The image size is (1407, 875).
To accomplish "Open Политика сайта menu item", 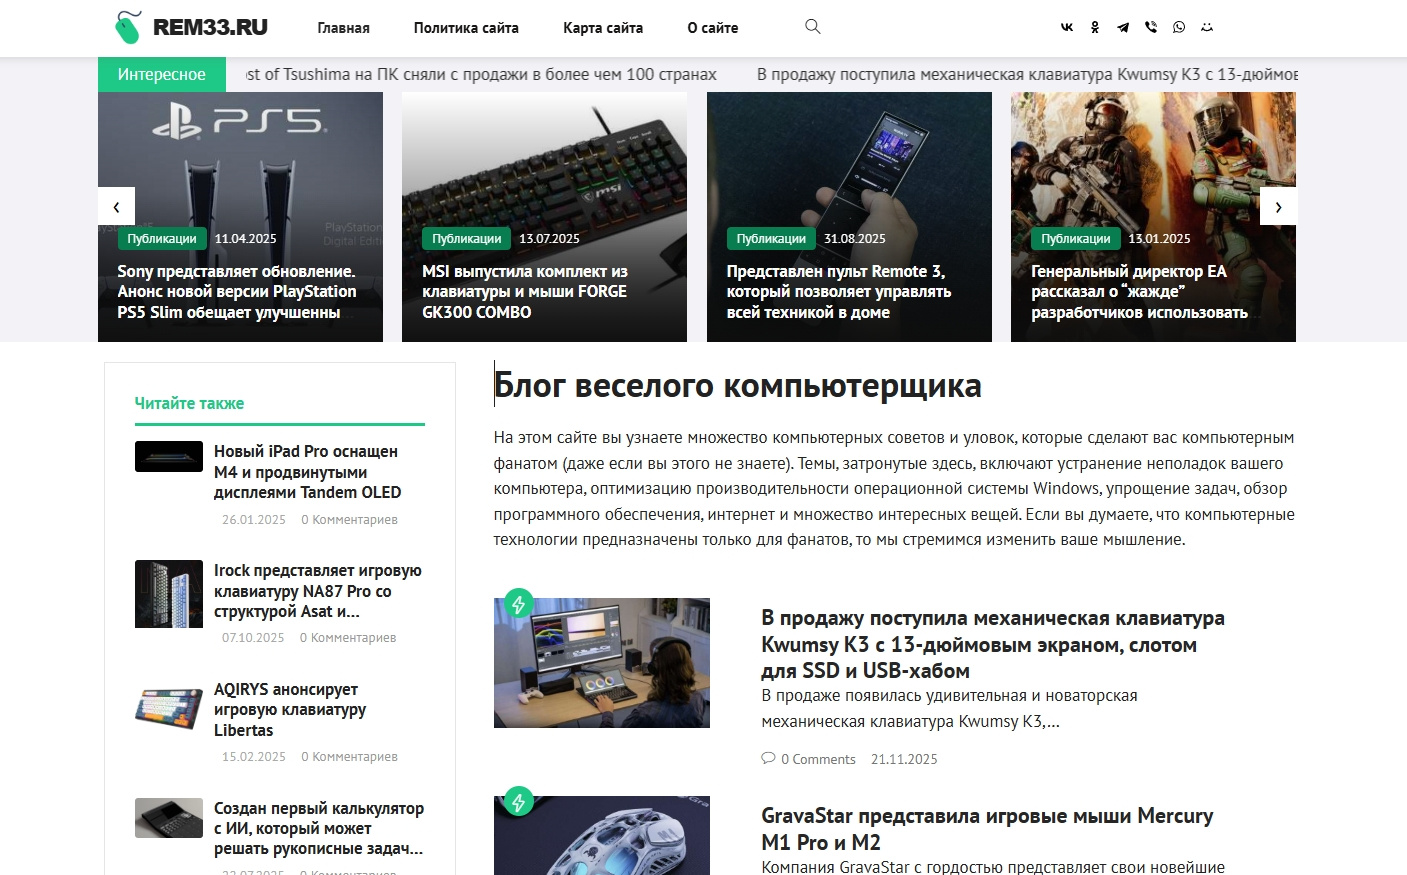I will tap(466, 28).
